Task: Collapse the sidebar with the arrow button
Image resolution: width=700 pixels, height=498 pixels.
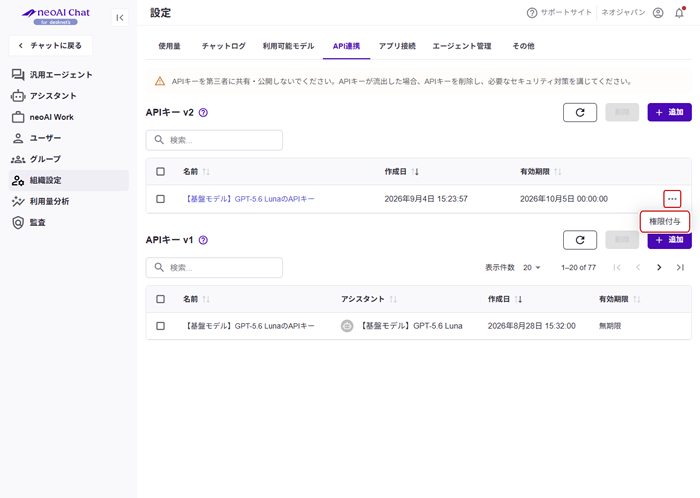Action: pos(120,18)
